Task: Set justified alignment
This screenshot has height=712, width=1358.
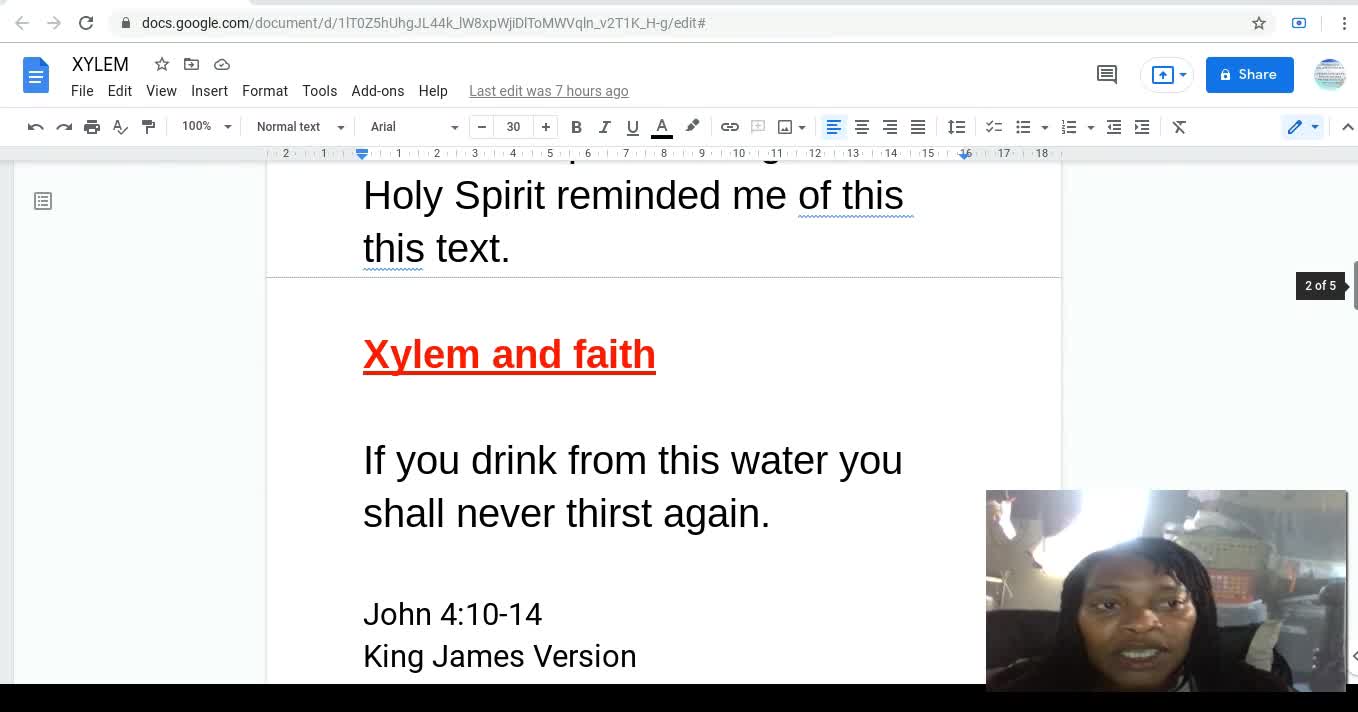Action: pos(918,127)
